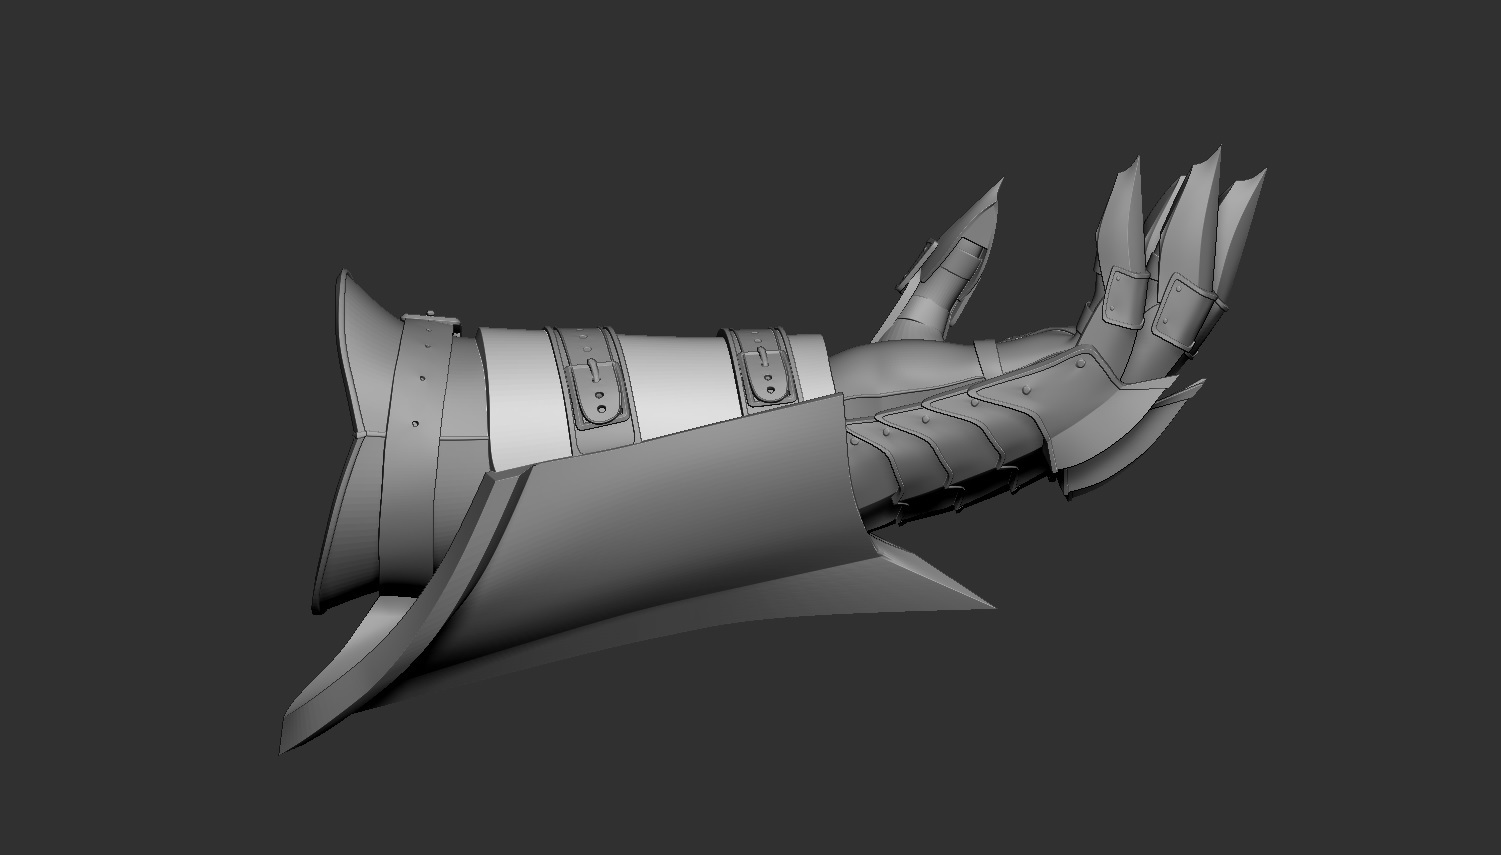The height and width of the screenshot is (855, 1501).
Task: Select the large flat blade plate
Action: [680, 520]
